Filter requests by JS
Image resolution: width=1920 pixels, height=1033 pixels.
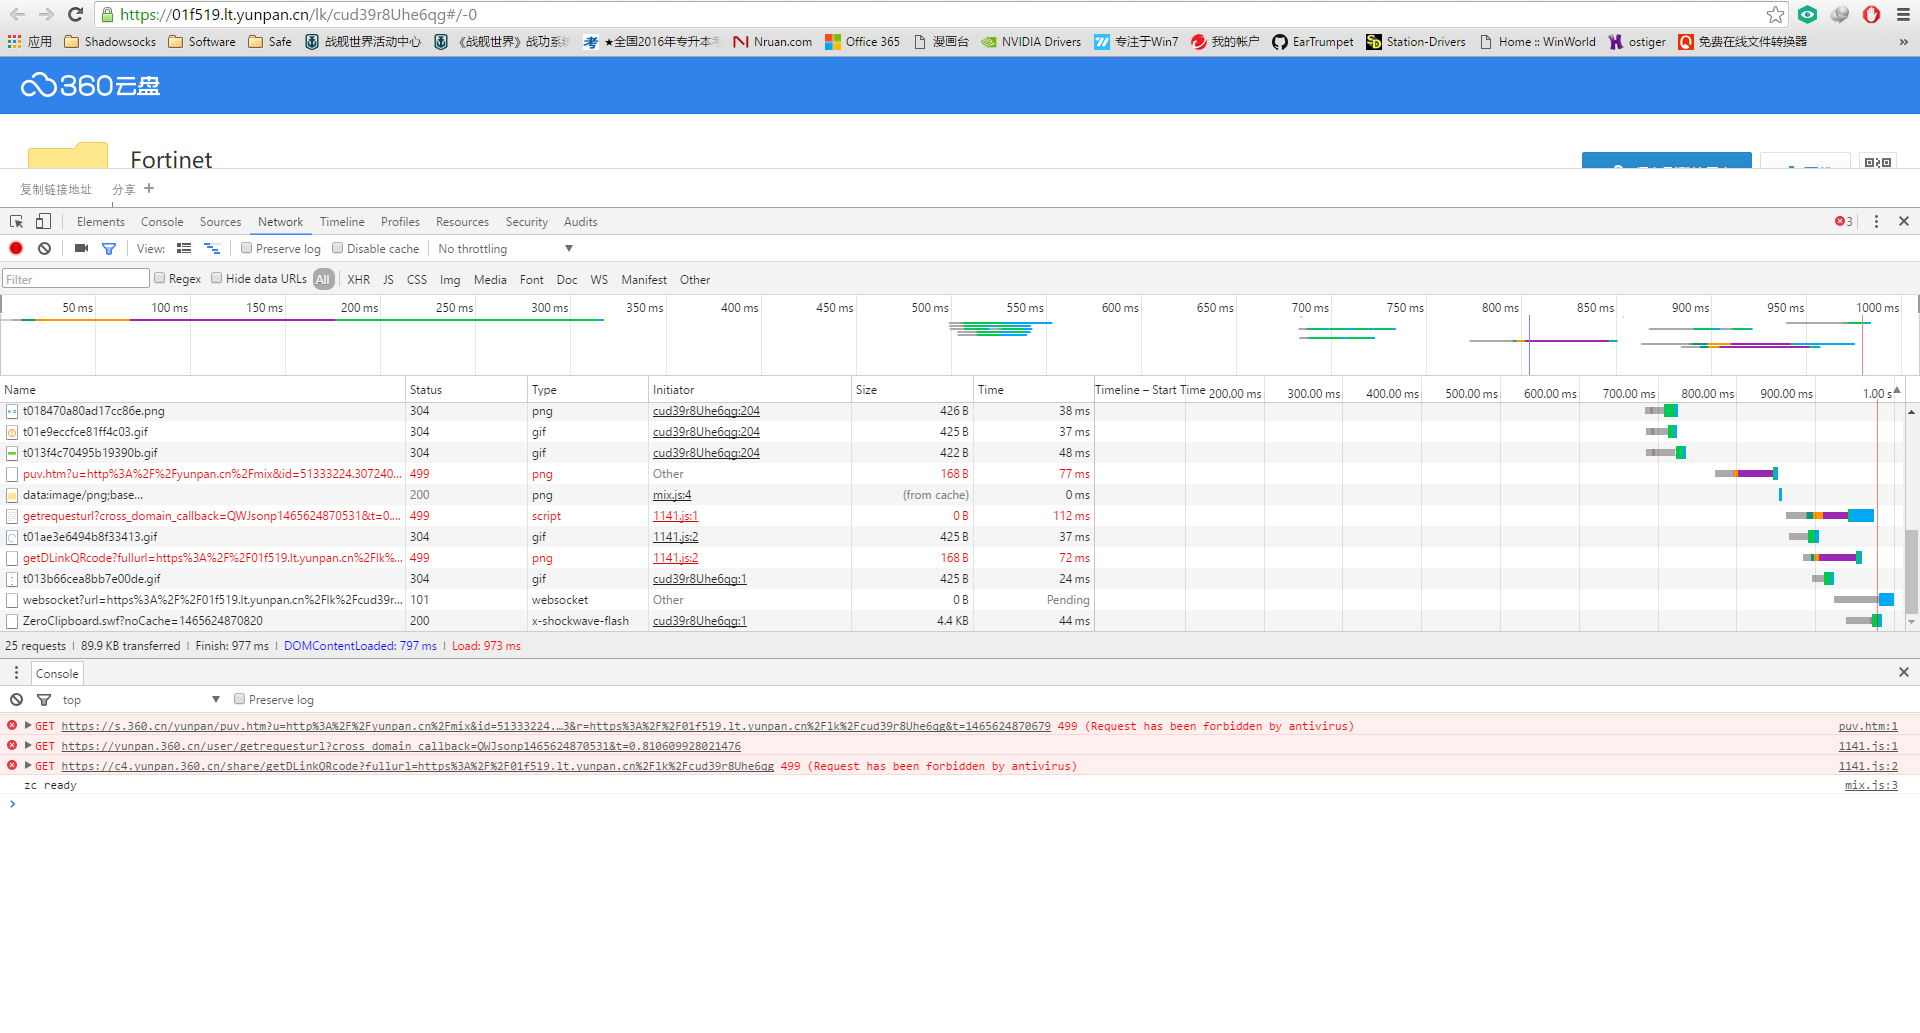(388, 280)
